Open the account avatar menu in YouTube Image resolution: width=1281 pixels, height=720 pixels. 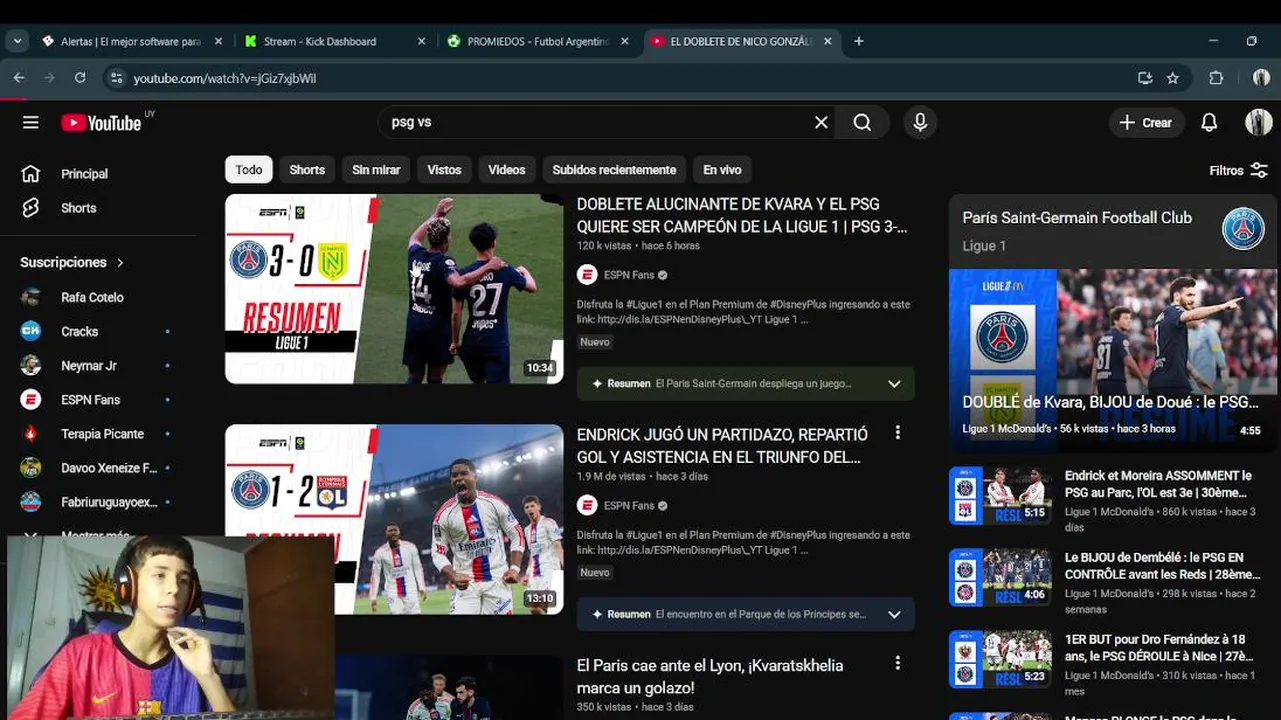click(1258, 122)
